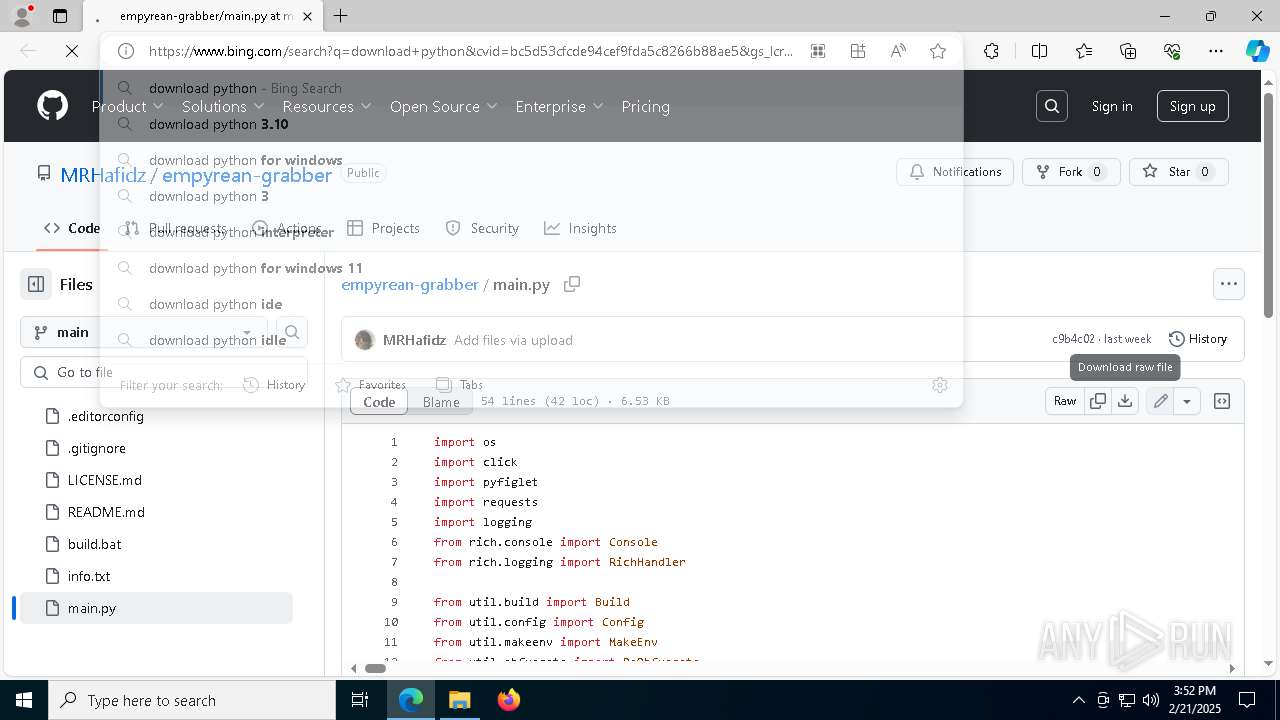
Task: Open a new browser tab
Action: click(340, 16)
